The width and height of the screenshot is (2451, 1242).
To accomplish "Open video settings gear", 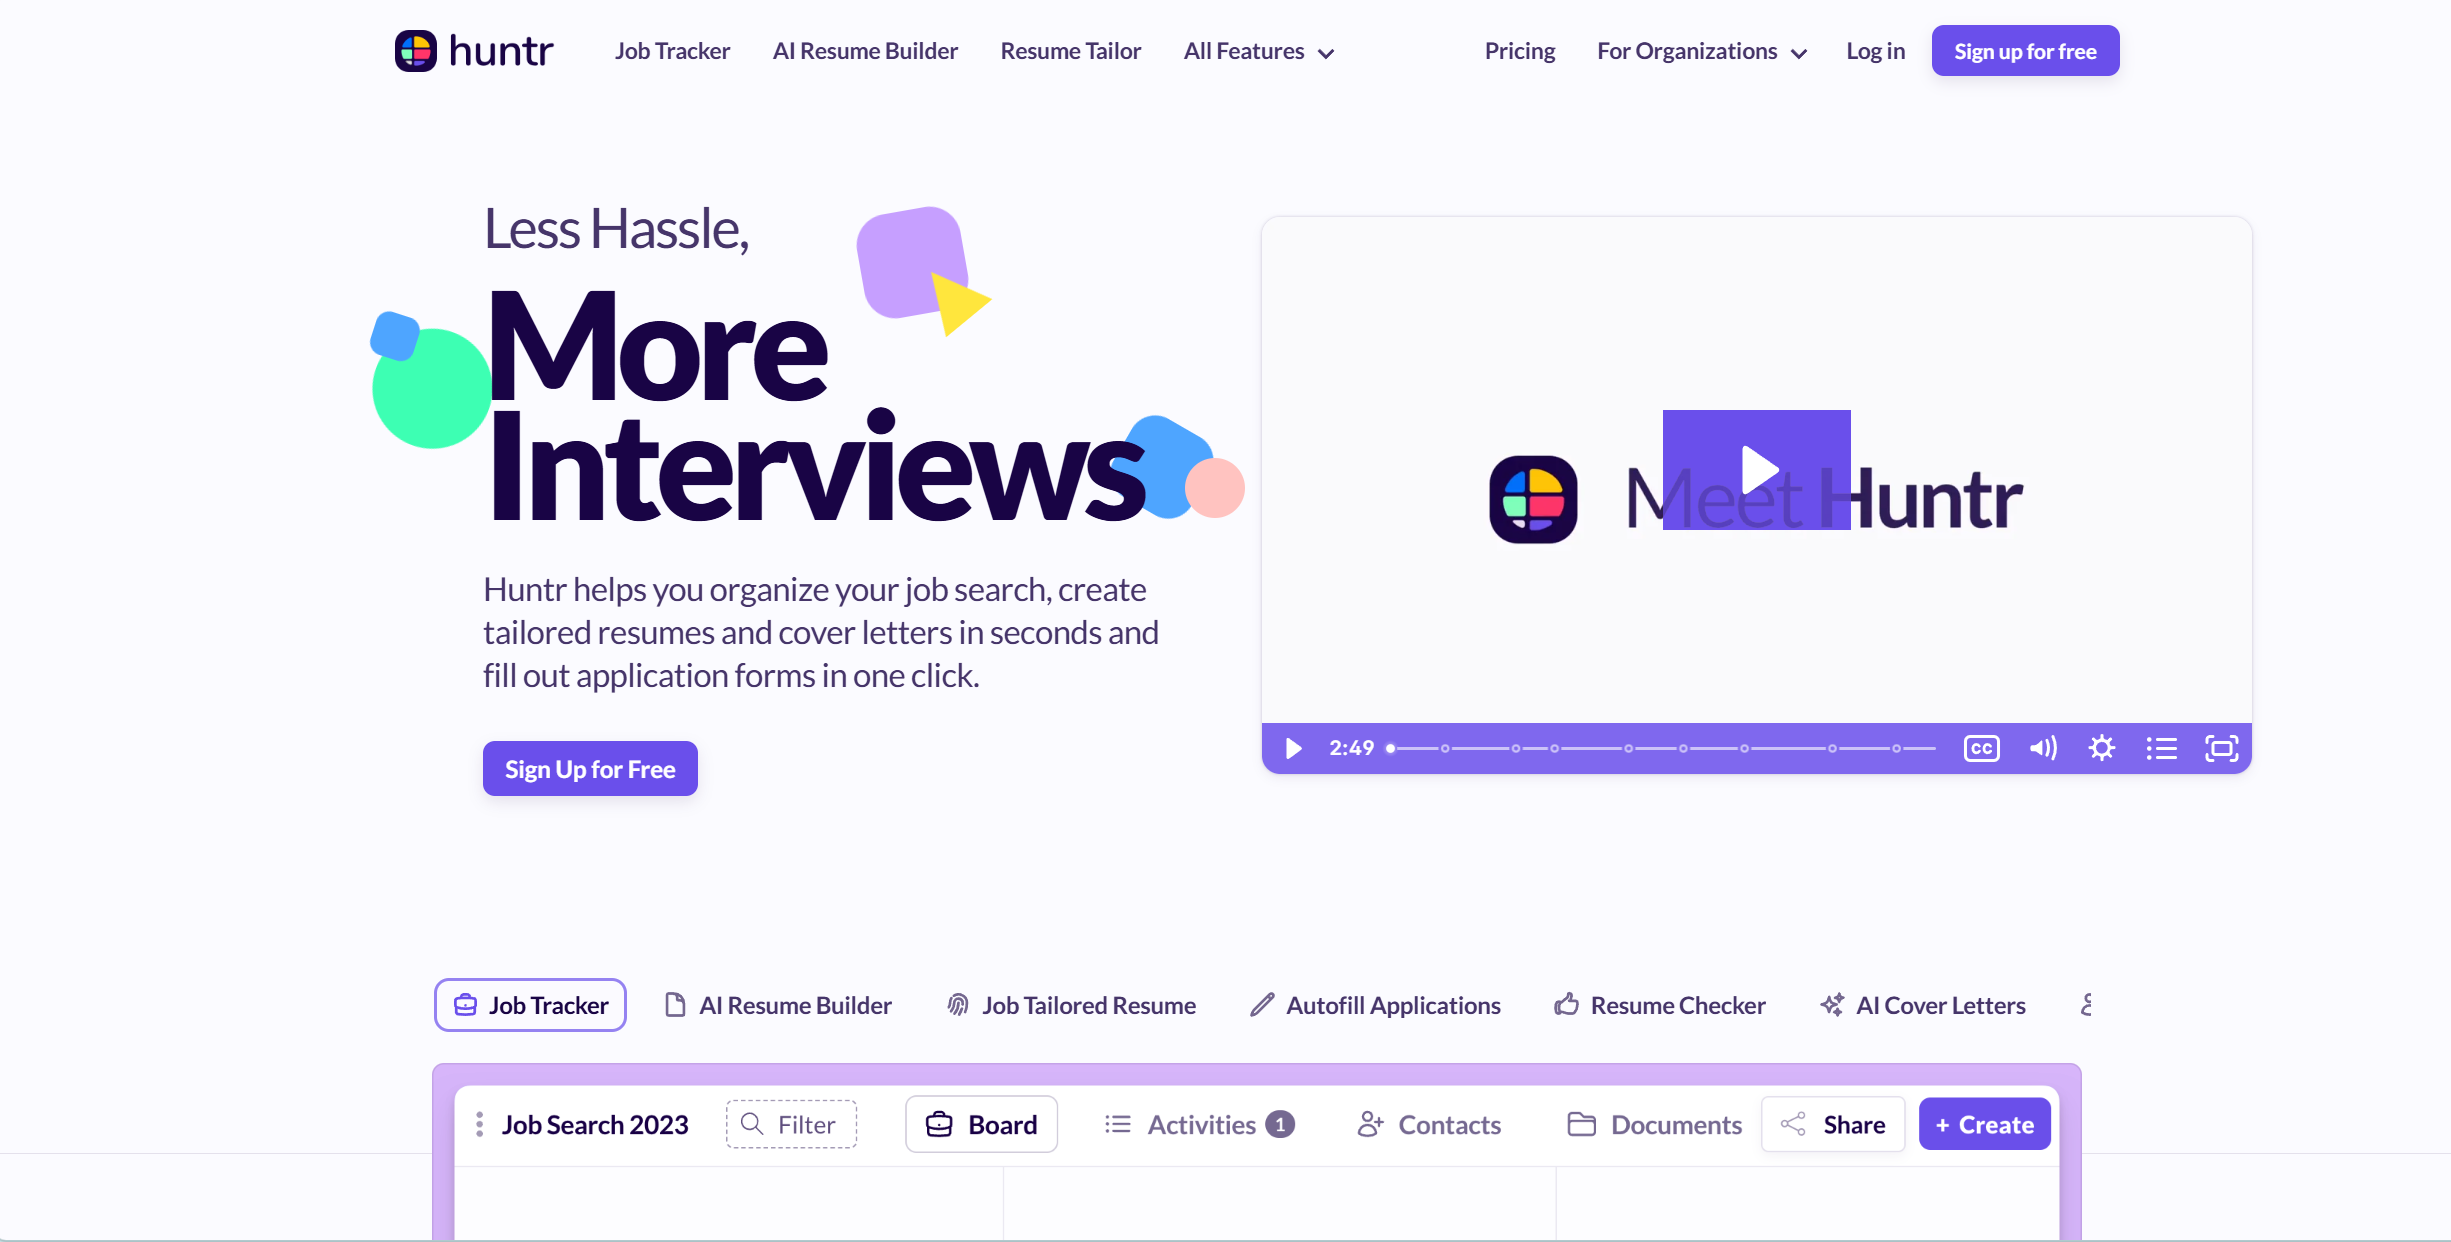I will [x=2102, y=748].
